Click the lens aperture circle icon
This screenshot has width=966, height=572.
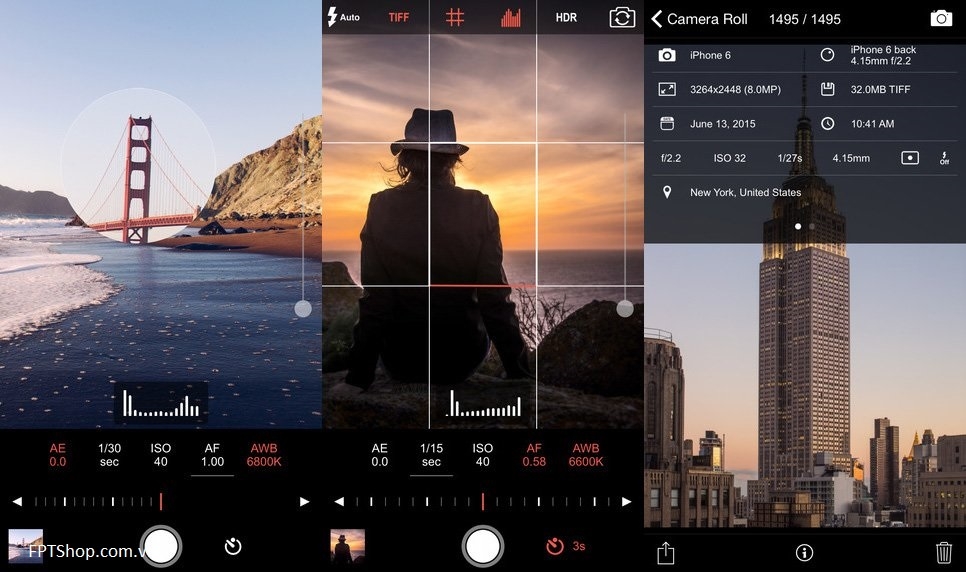(827, 55)
